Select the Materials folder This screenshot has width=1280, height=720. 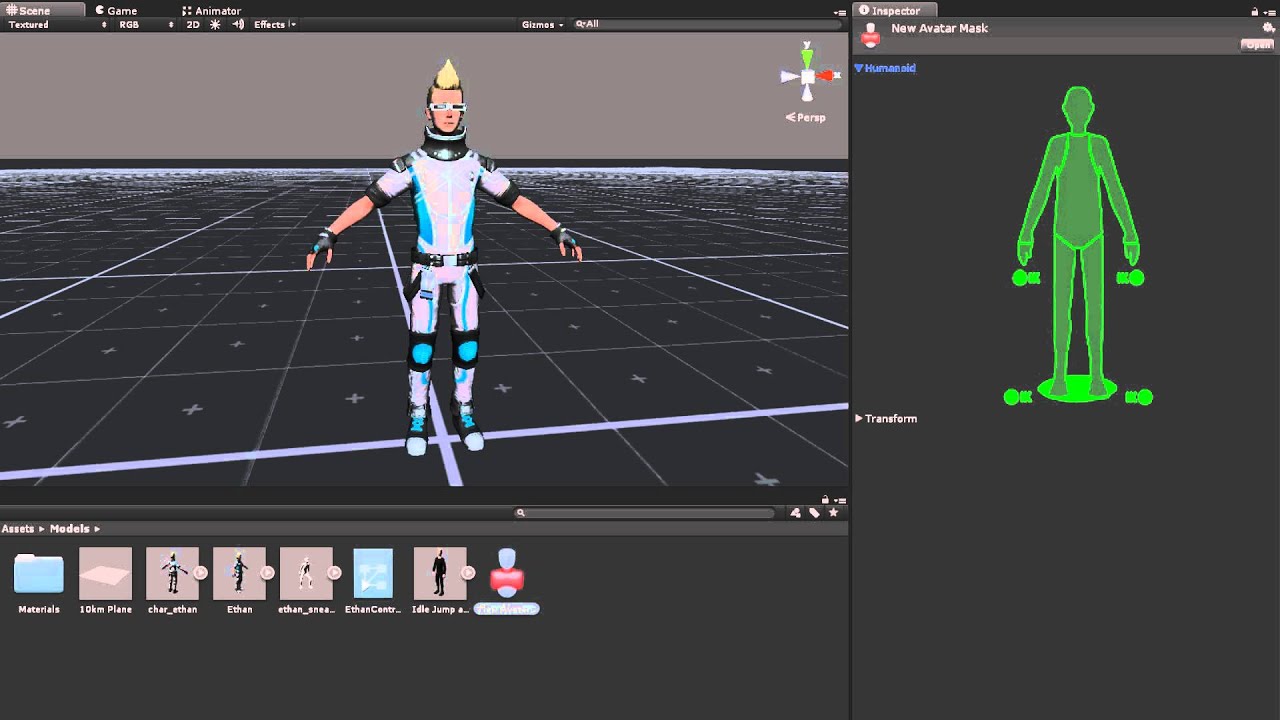coord(39,573)
